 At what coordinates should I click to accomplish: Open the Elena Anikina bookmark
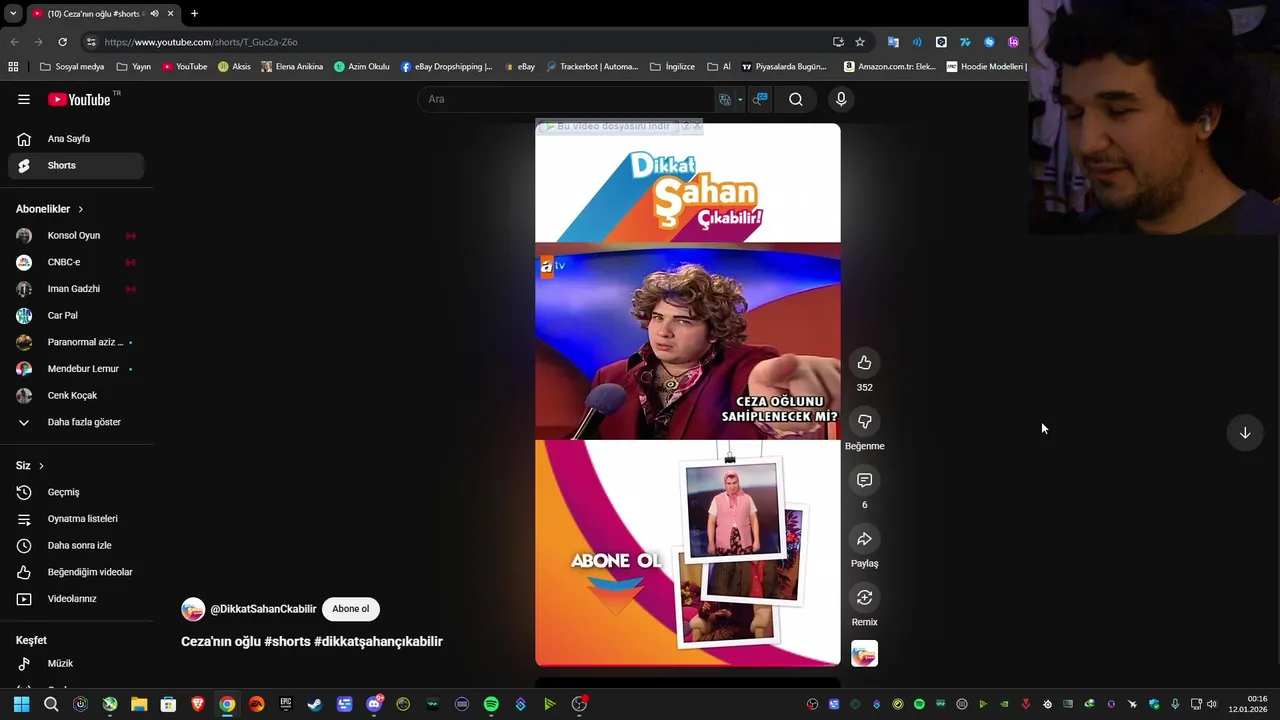(292, 67)
